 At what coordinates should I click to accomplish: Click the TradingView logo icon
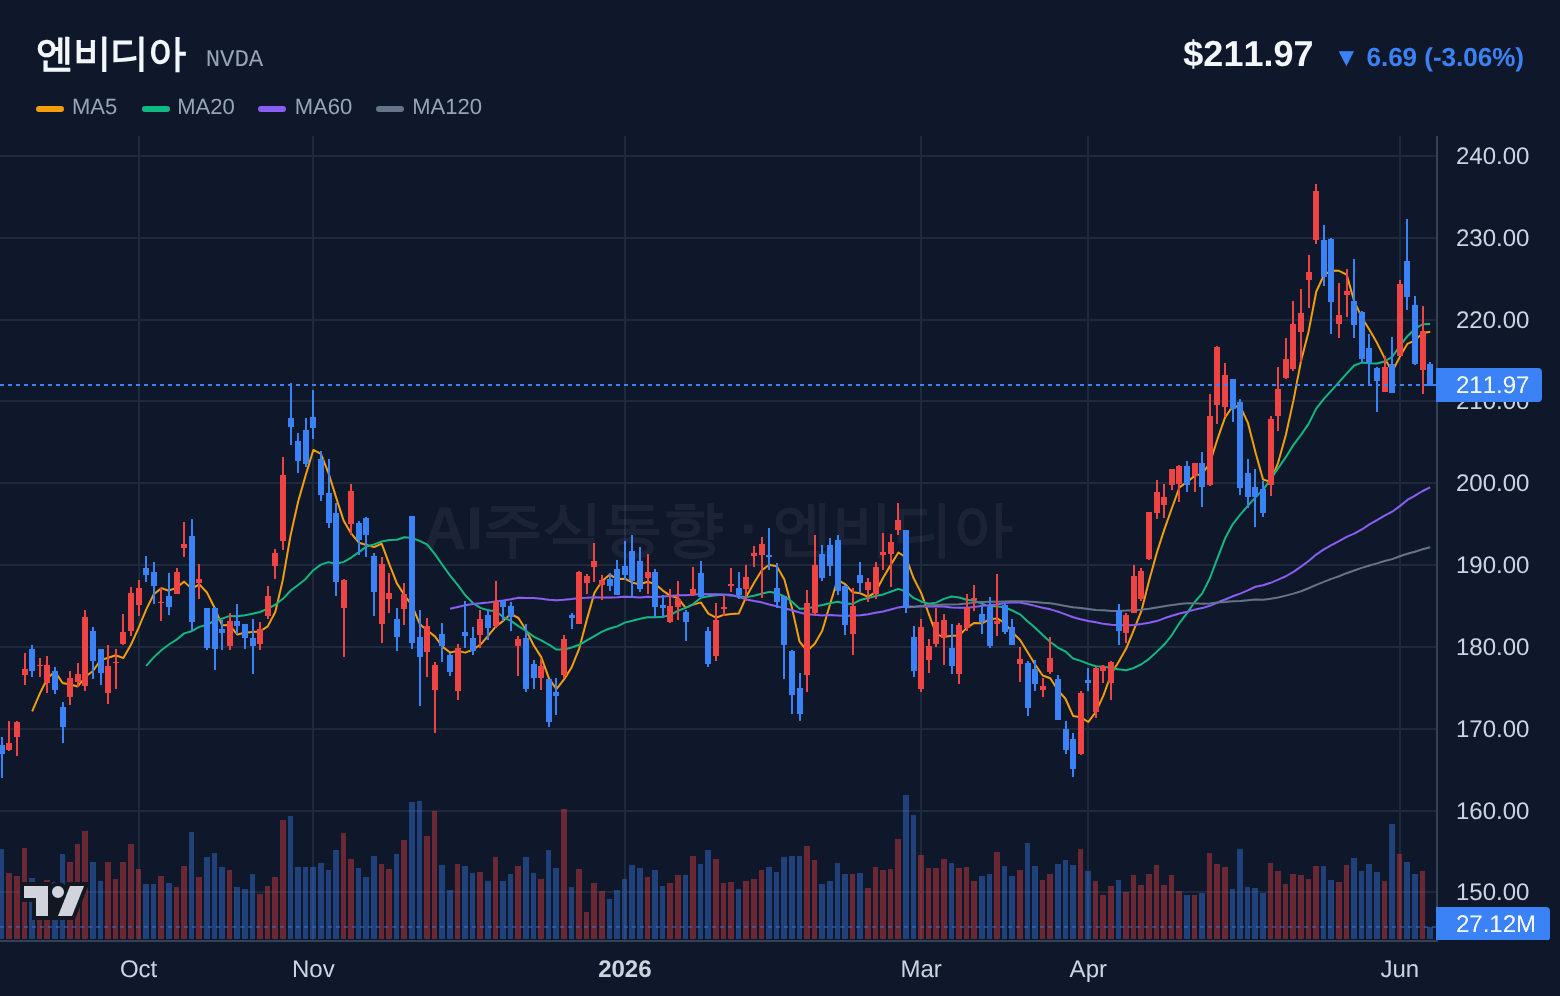click(x=54, y=901)
